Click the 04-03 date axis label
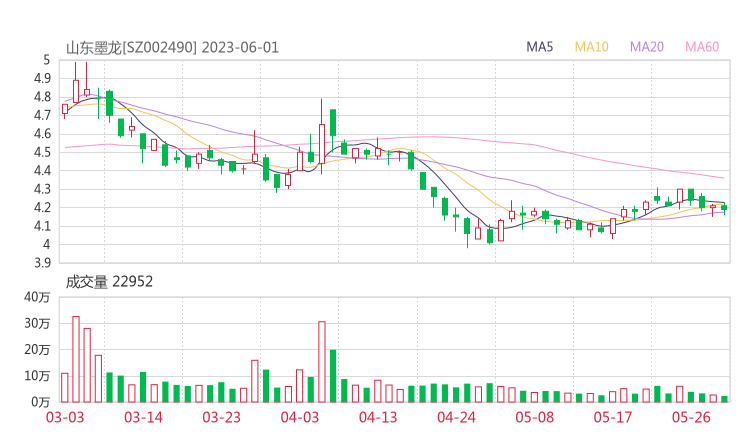This screenshot has width=740, height=440. pos(299,418)
